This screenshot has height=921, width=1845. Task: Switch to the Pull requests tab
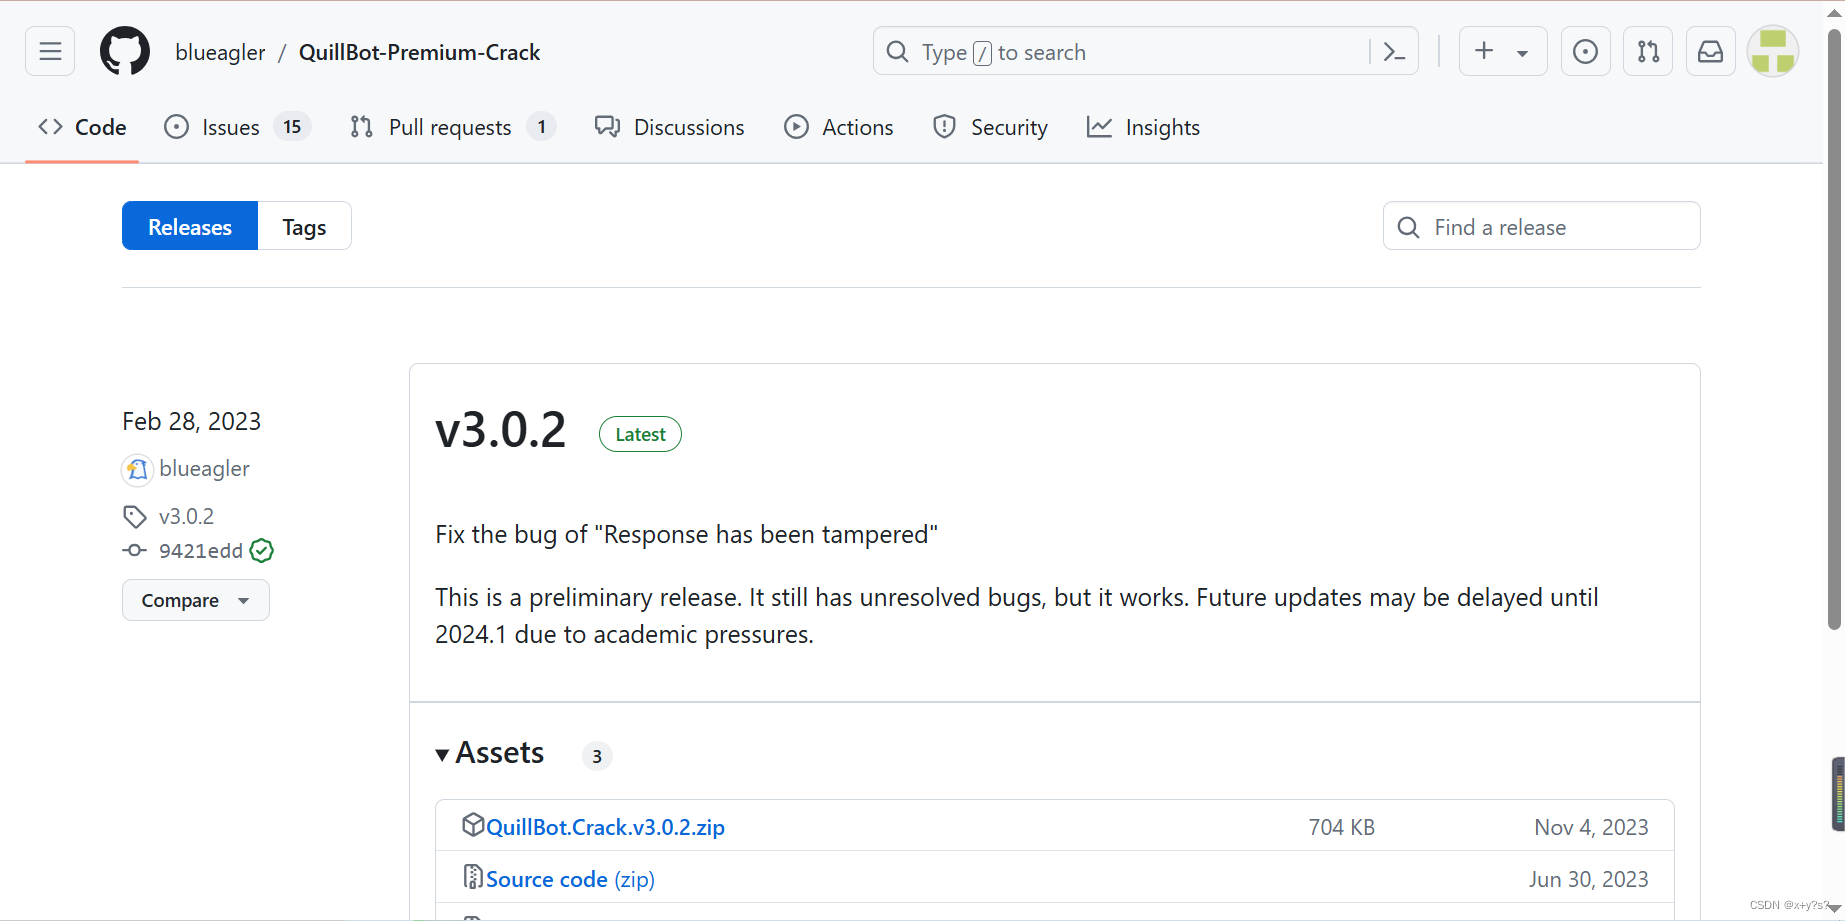click(452, 127)
